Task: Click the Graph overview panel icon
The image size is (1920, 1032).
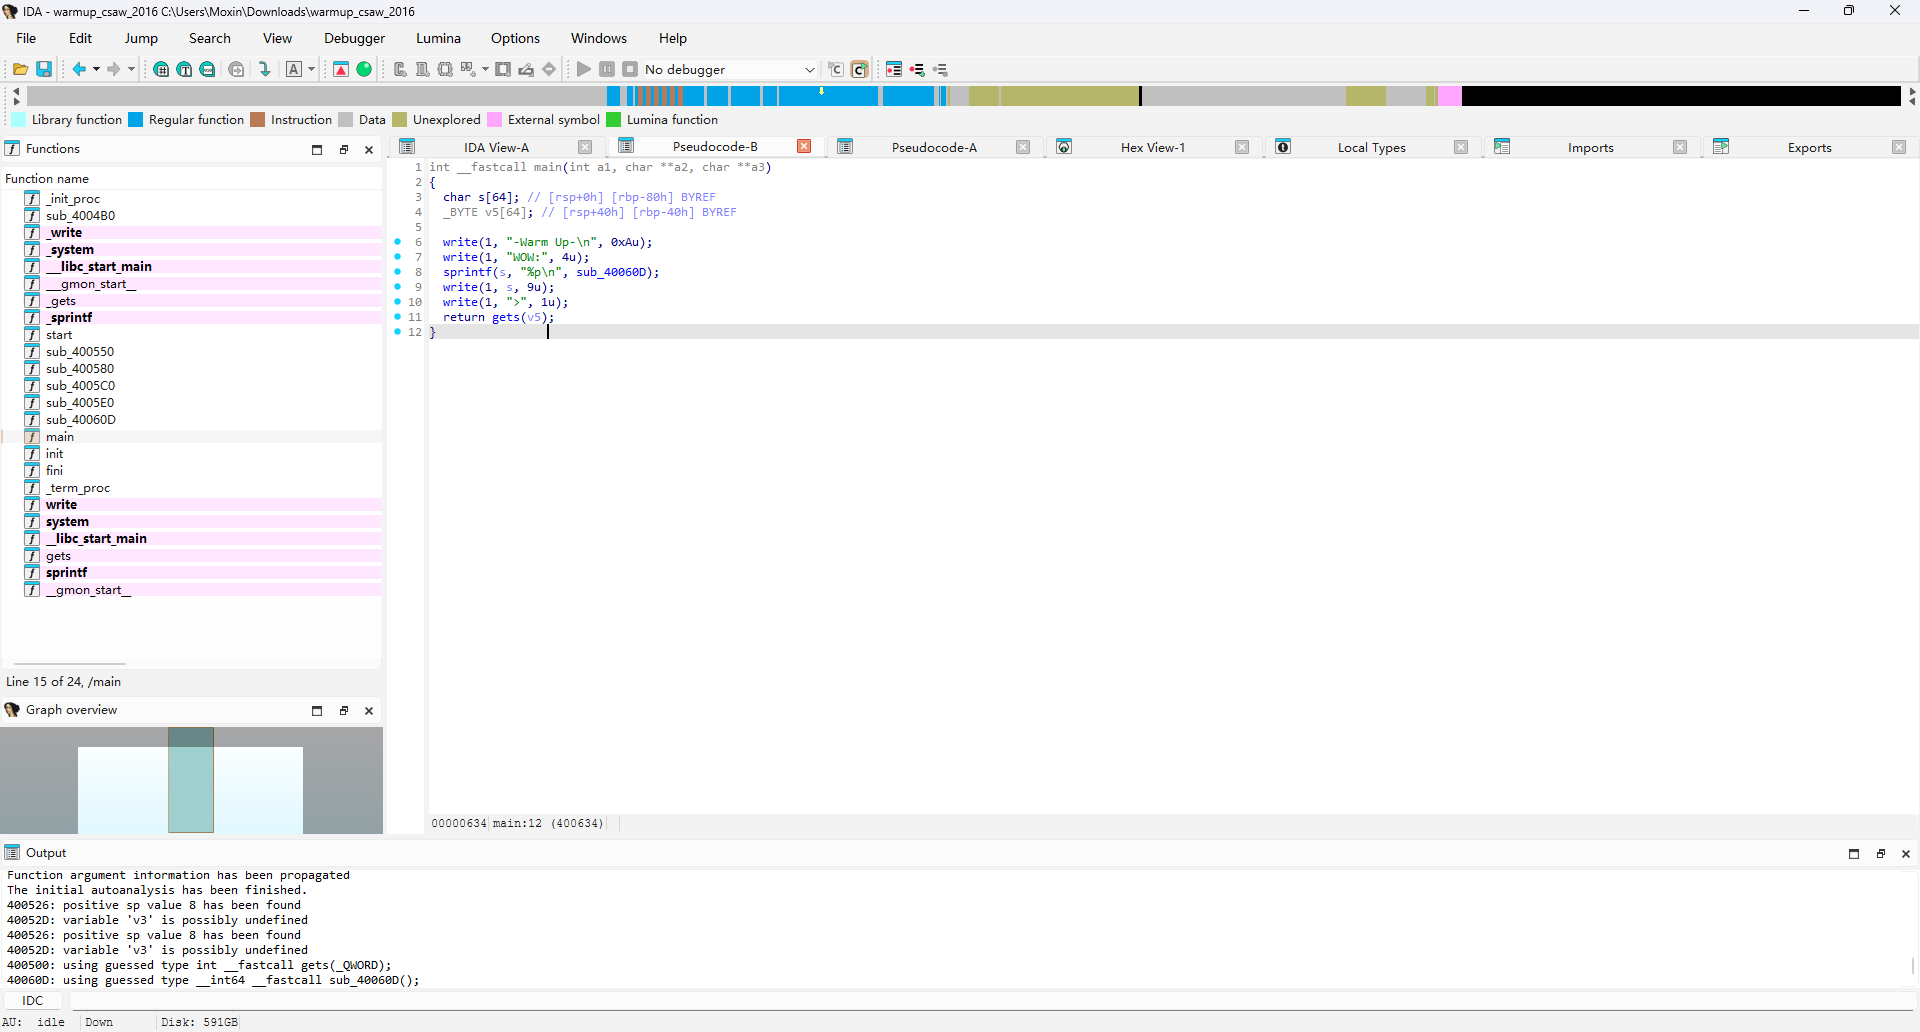Action: pyautogui.click(x=12, y=710)
